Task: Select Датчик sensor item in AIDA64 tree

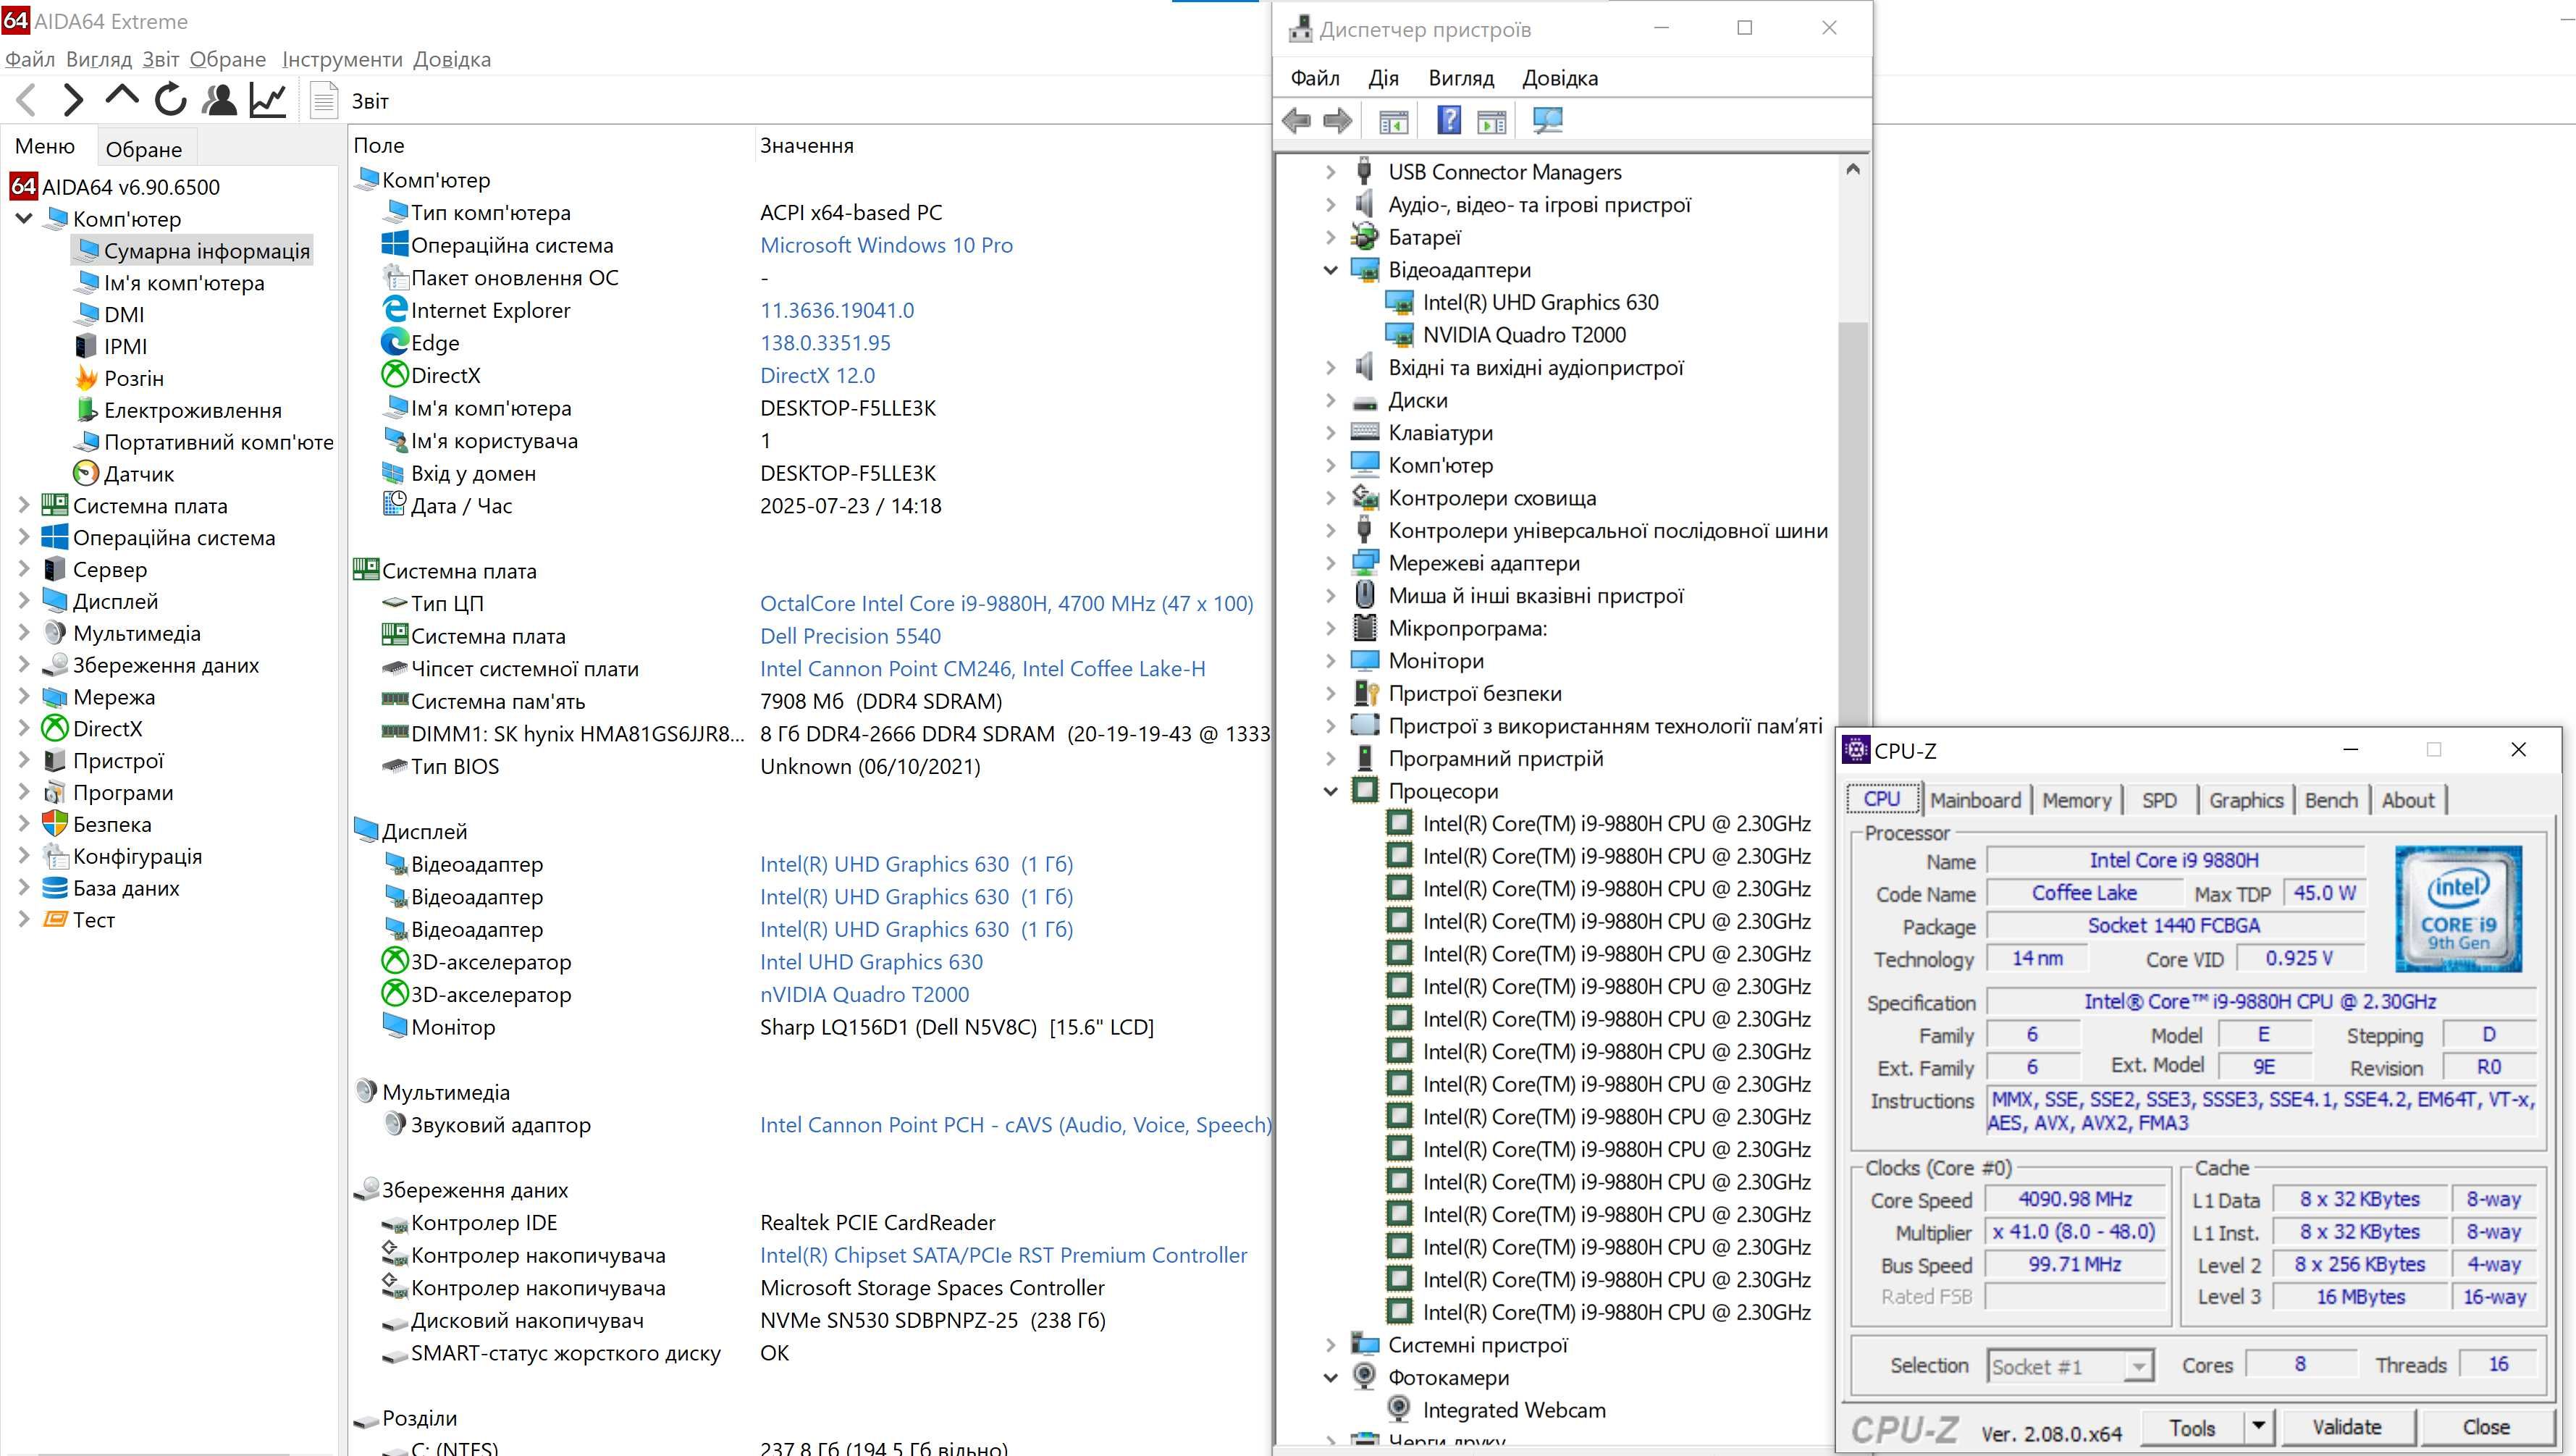Action: pyautogui.click(x=138, y=474)
